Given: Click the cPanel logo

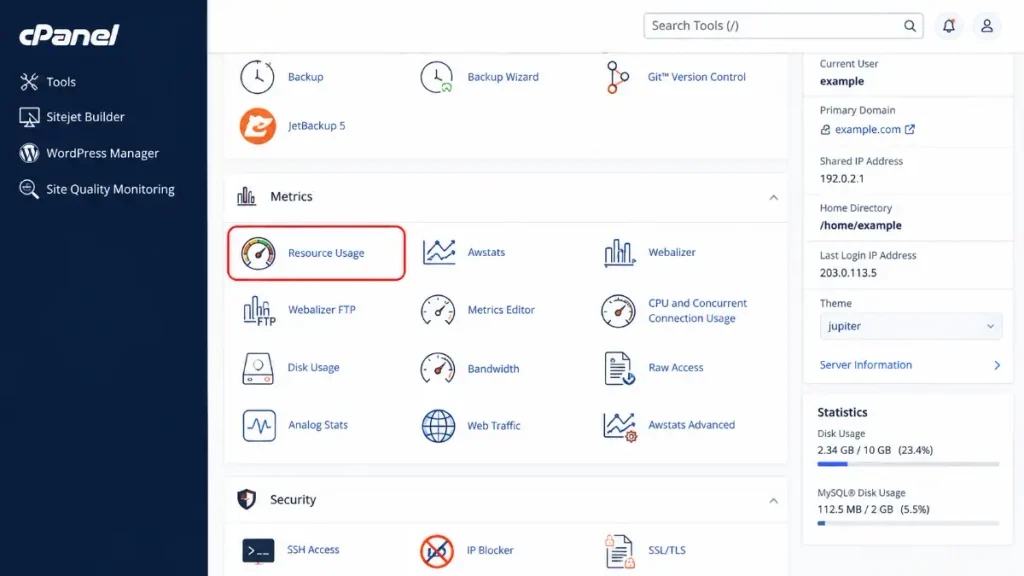Looking at the screenshot, I should (x=69, y=35).
